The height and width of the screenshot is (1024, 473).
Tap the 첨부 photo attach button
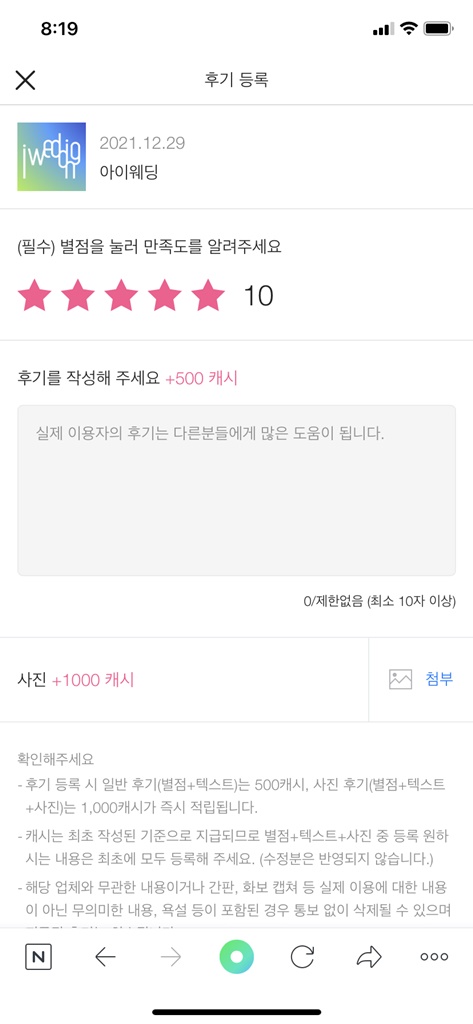[439, 679]
